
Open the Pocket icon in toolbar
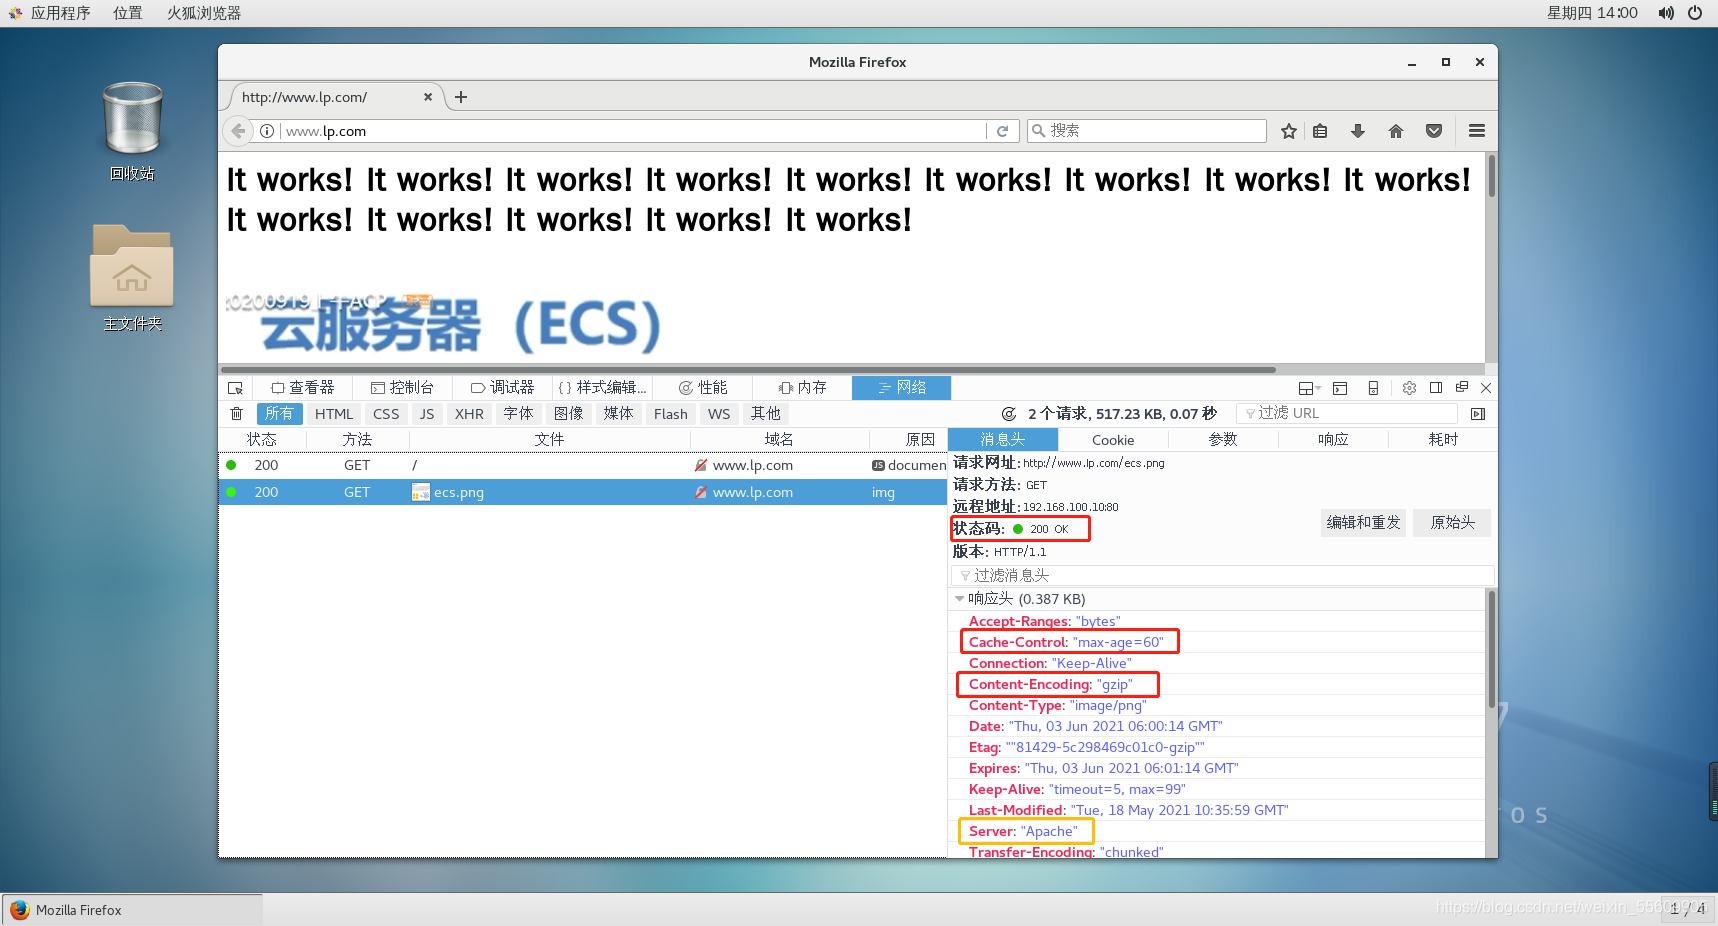point(1434,131)
